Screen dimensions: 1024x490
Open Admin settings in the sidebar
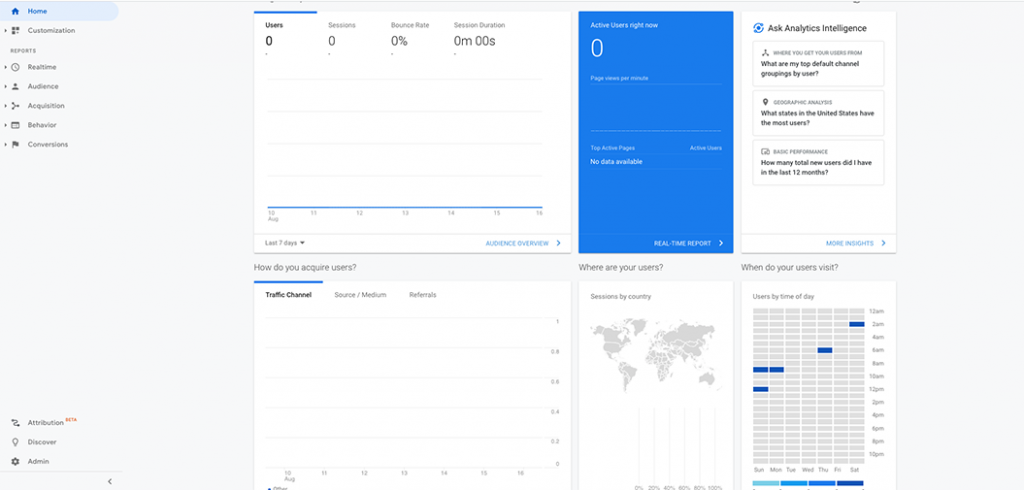(38, 461)
